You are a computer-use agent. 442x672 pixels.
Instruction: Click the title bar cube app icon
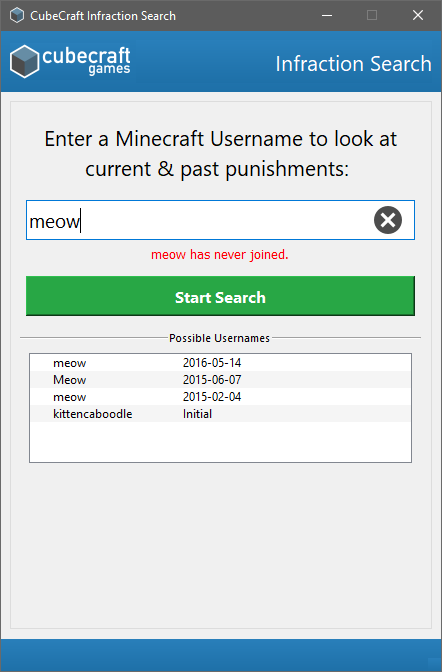17,15
